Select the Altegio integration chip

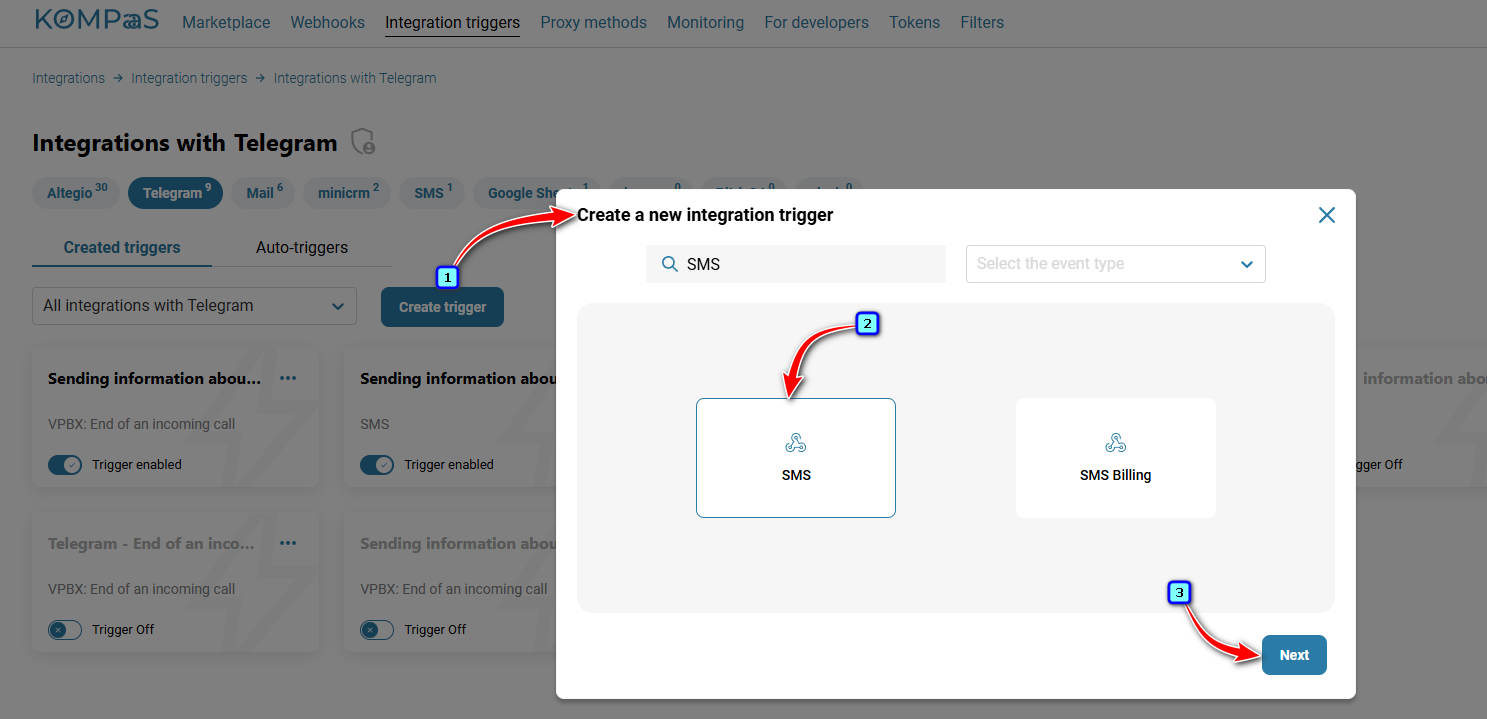click(x=76, y=193)
